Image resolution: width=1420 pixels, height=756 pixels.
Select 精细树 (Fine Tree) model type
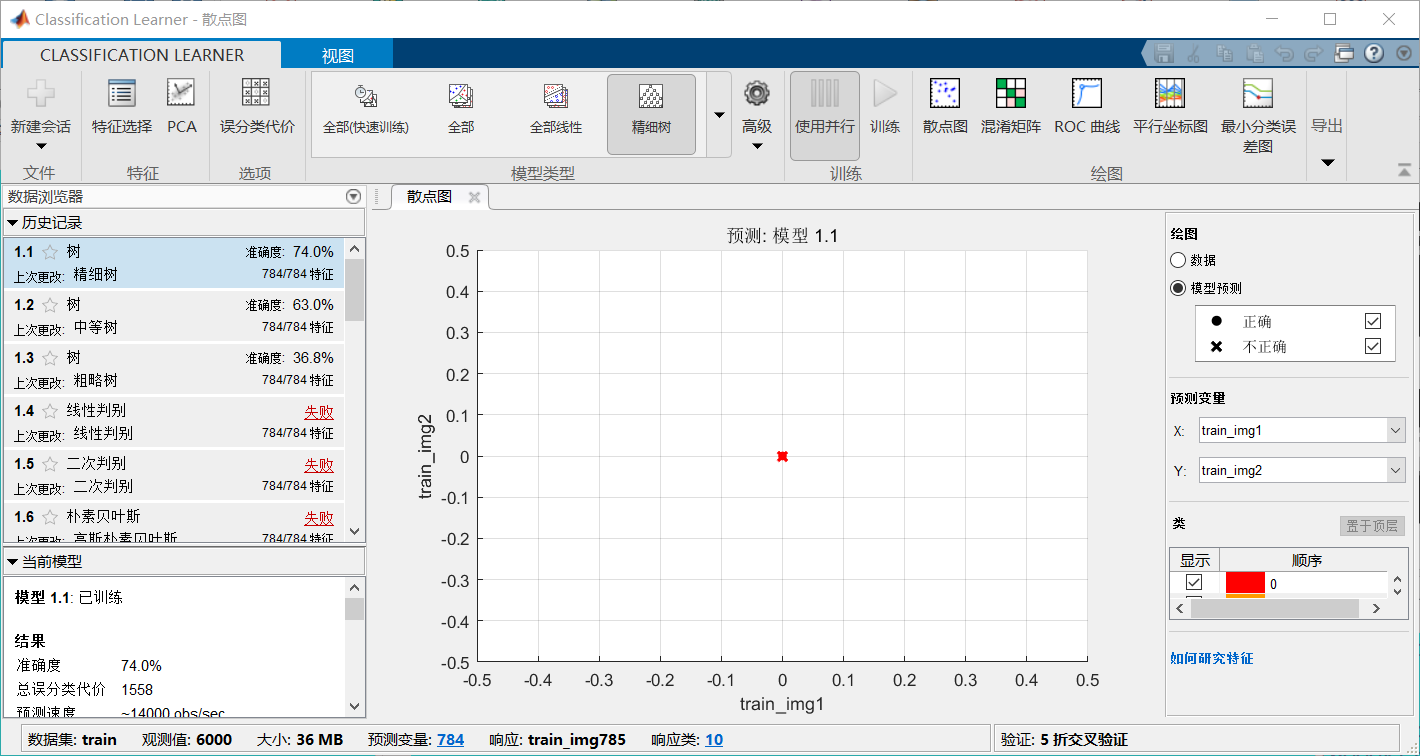(x=651, y=113)
